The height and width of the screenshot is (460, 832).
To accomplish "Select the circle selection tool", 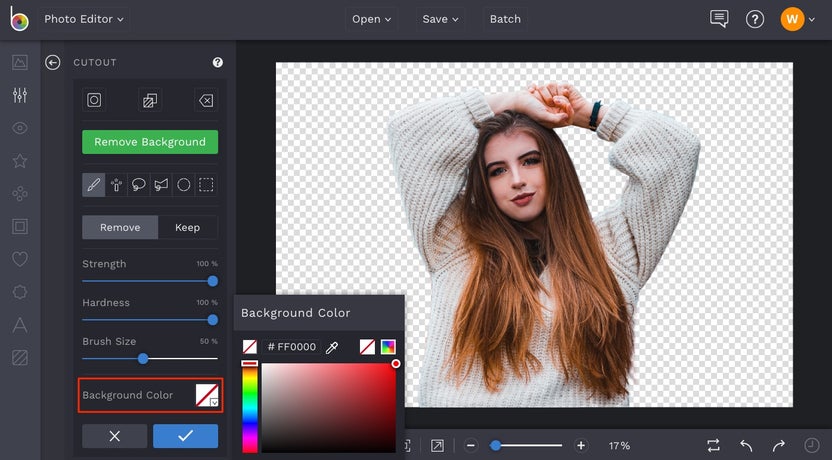I will pyautogui.click(x=184, y=185).
